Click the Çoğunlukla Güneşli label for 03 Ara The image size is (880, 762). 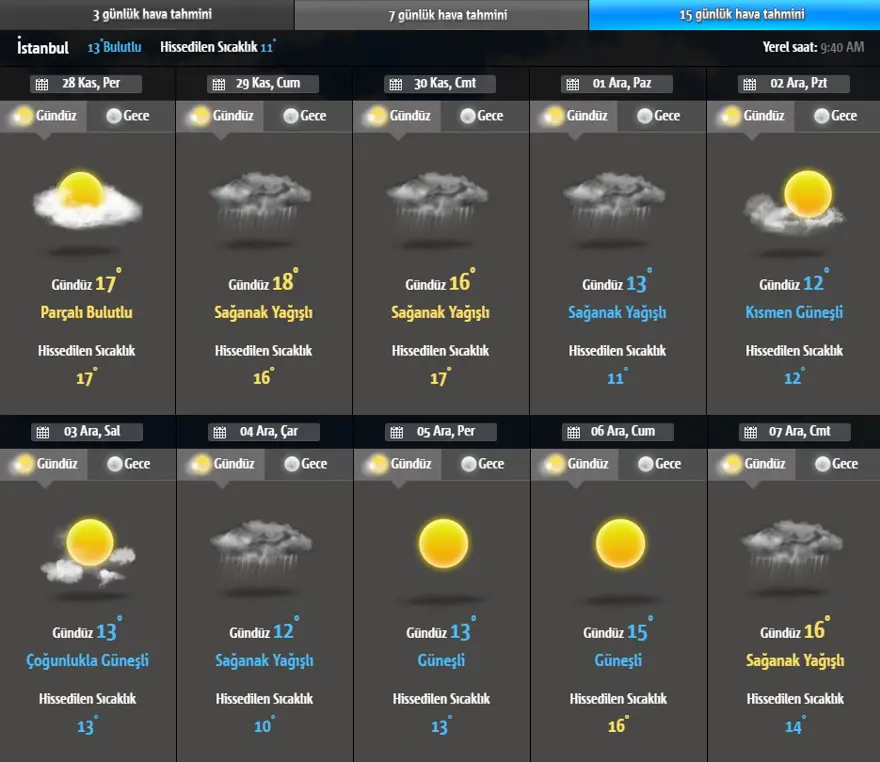pos(88,661)
